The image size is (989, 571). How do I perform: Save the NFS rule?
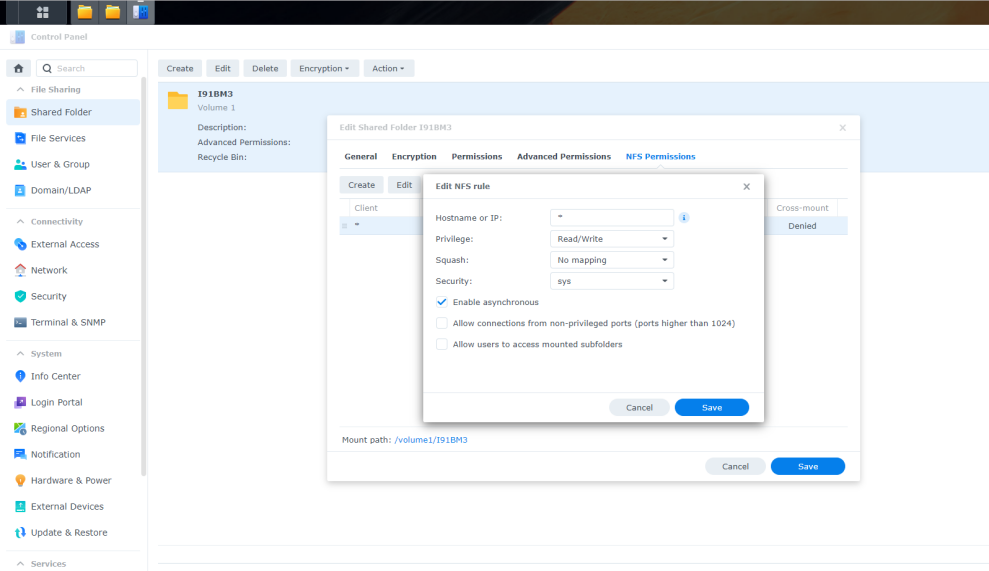click(711, 407)
